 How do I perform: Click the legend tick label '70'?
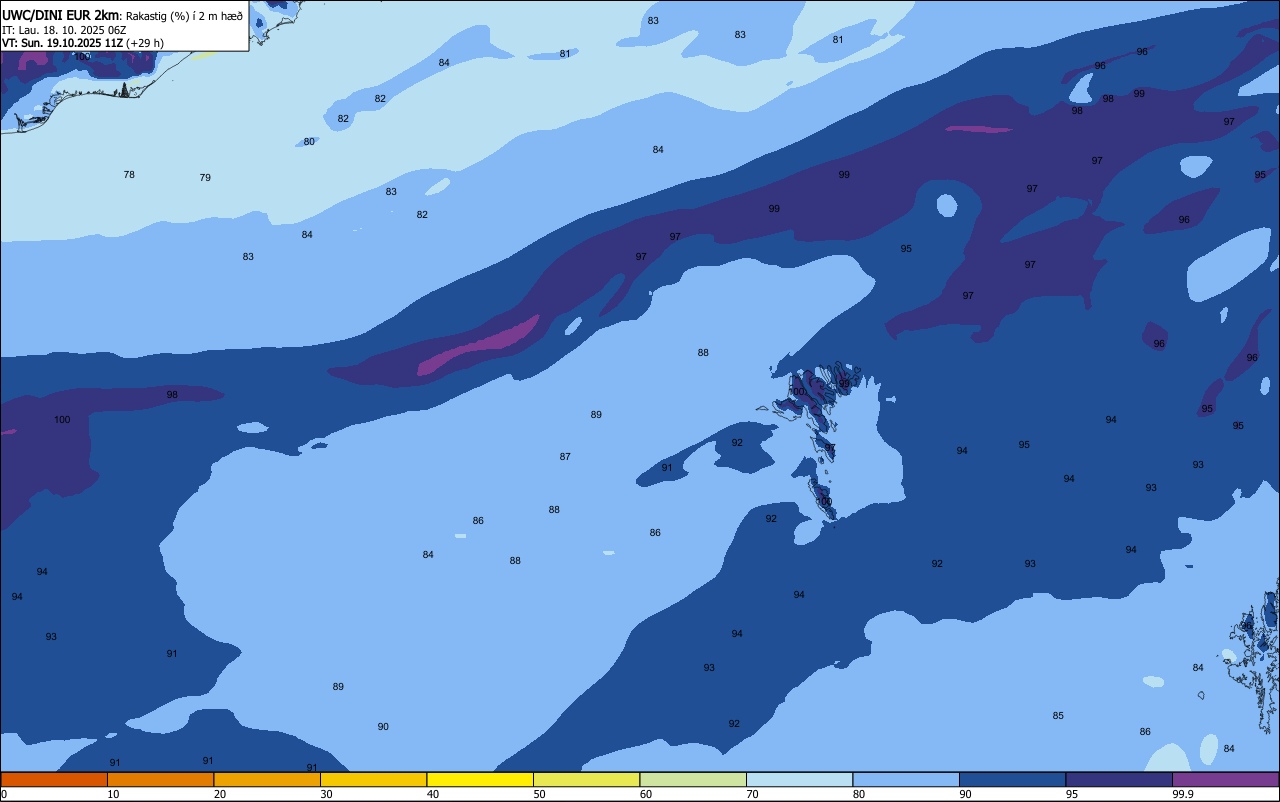[x=752, y=794]
